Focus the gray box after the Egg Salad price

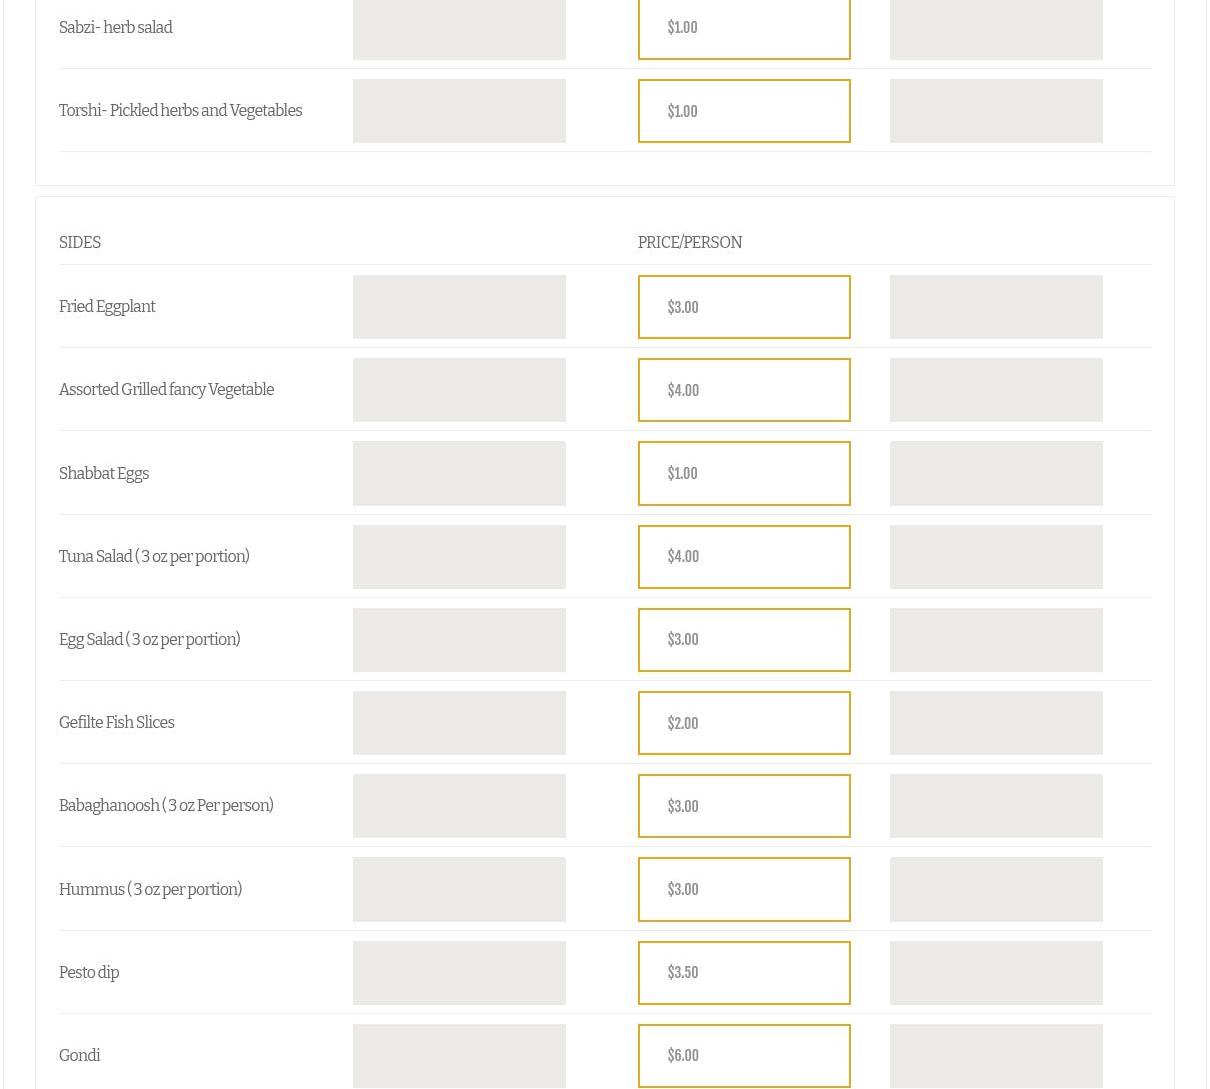[x=996, y=640]
